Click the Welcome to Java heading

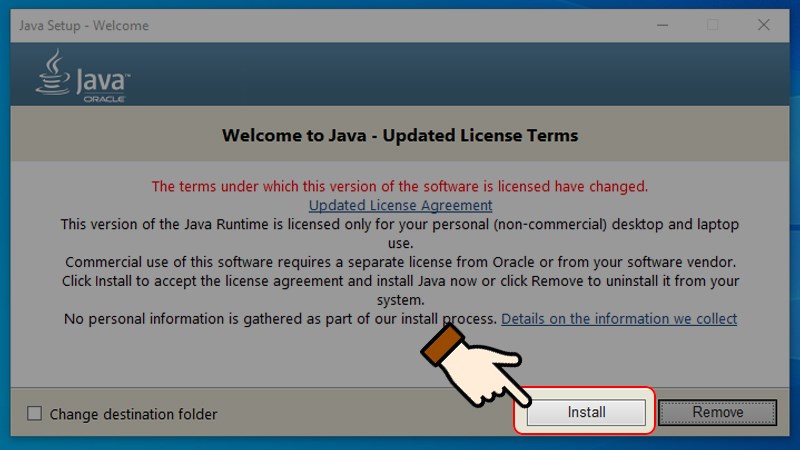click(400, 135)
